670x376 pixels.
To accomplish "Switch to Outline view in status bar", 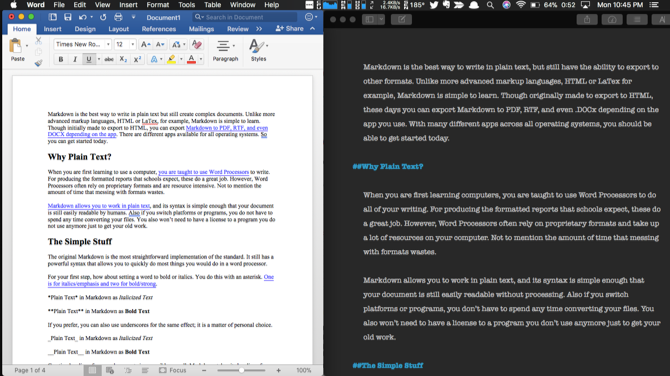I will 128,370.
